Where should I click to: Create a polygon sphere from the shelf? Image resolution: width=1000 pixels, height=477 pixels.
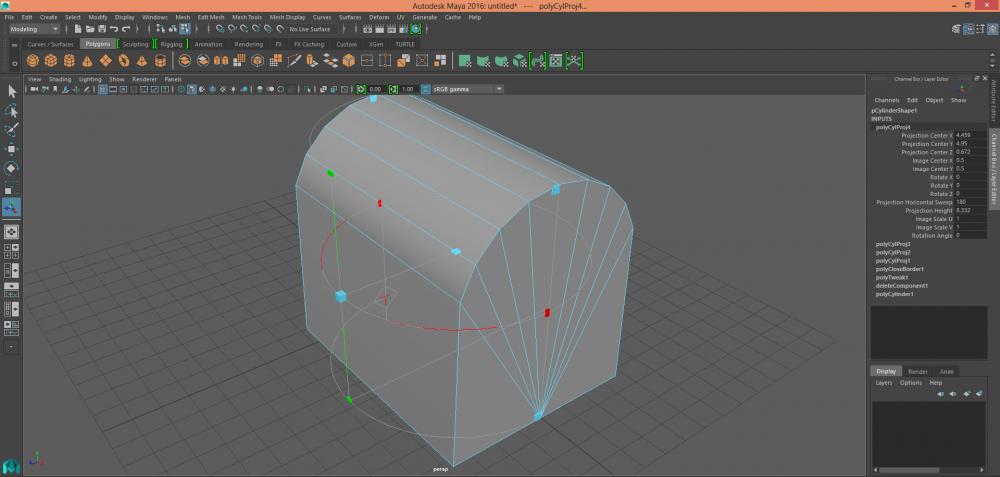(x=34, y=61)
